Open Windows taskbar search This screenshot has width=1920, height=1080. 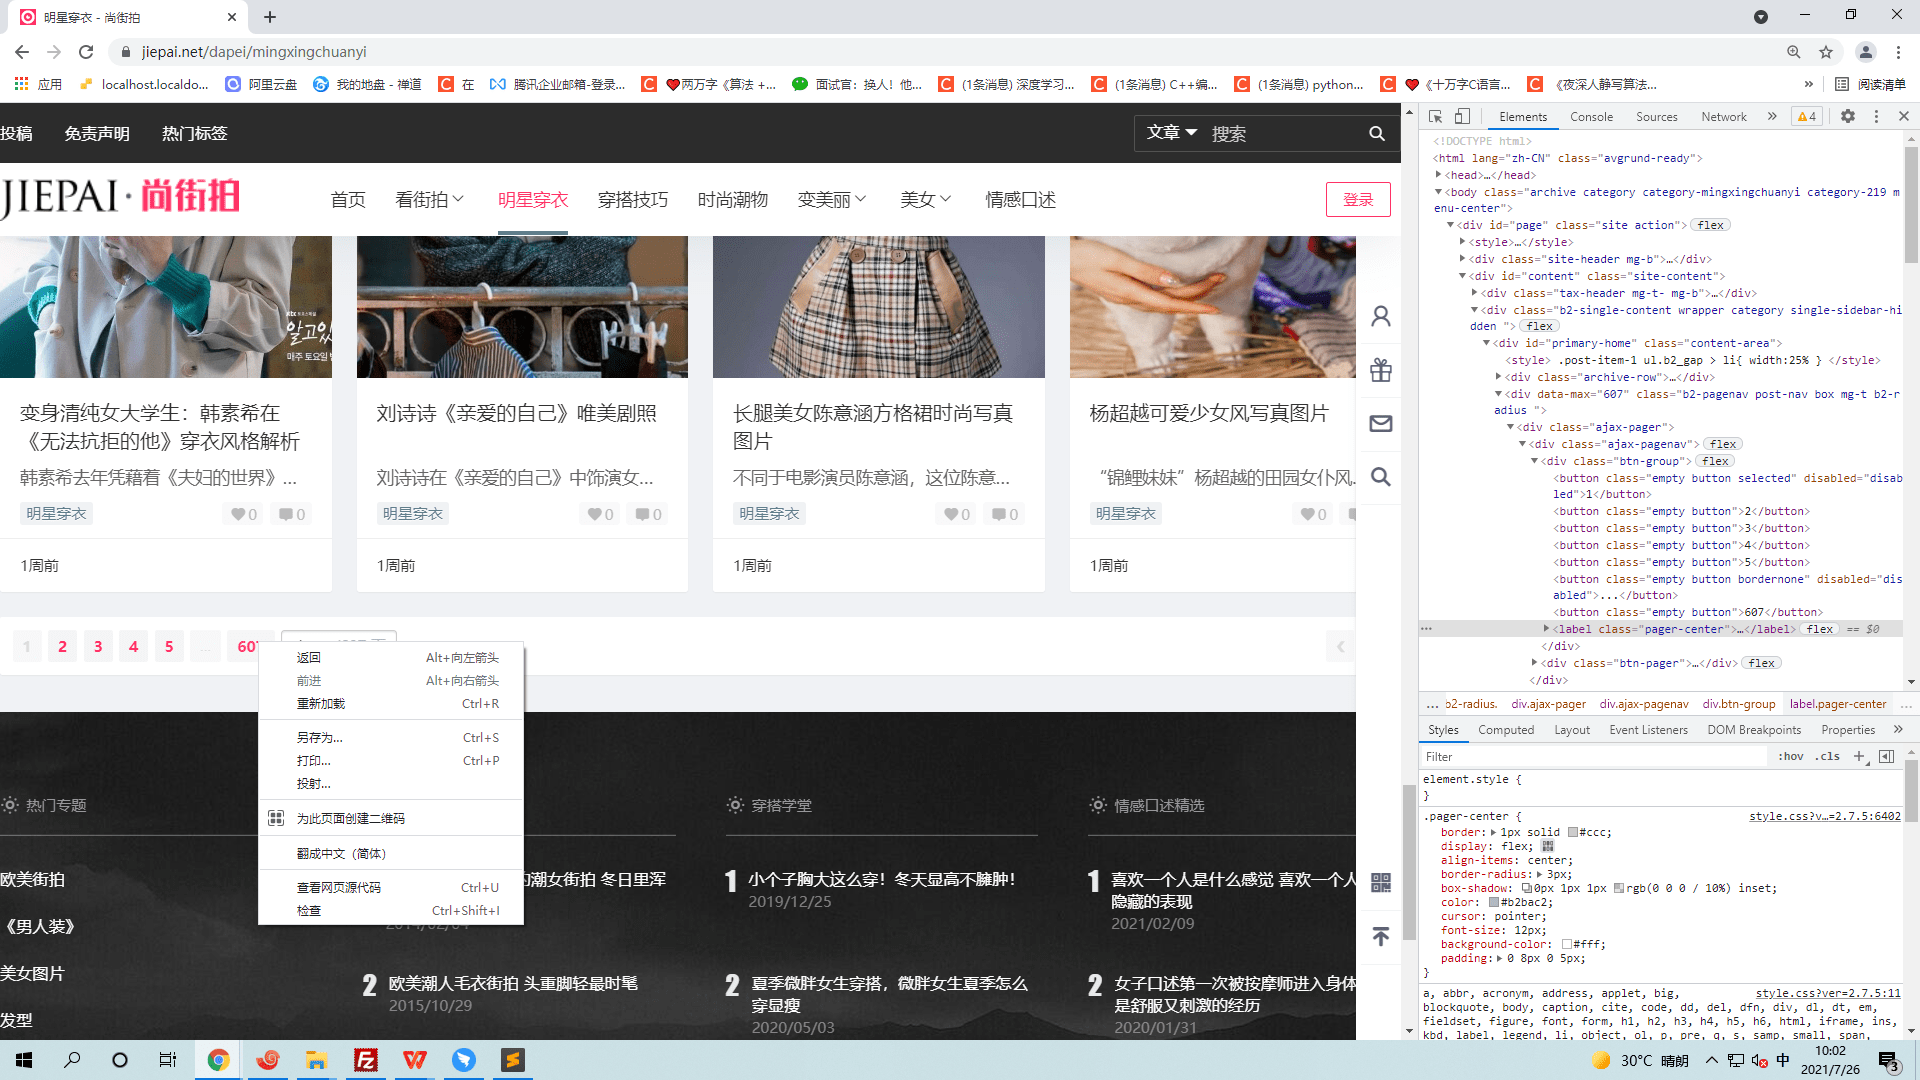coord(72,1060)
